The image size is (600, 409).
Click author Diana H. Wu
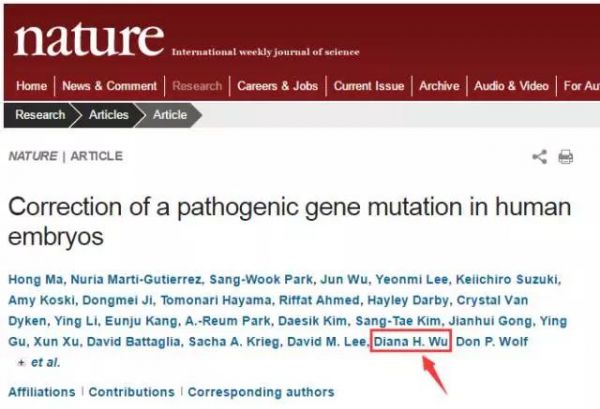pyautogui.click(x=411, y=341)
